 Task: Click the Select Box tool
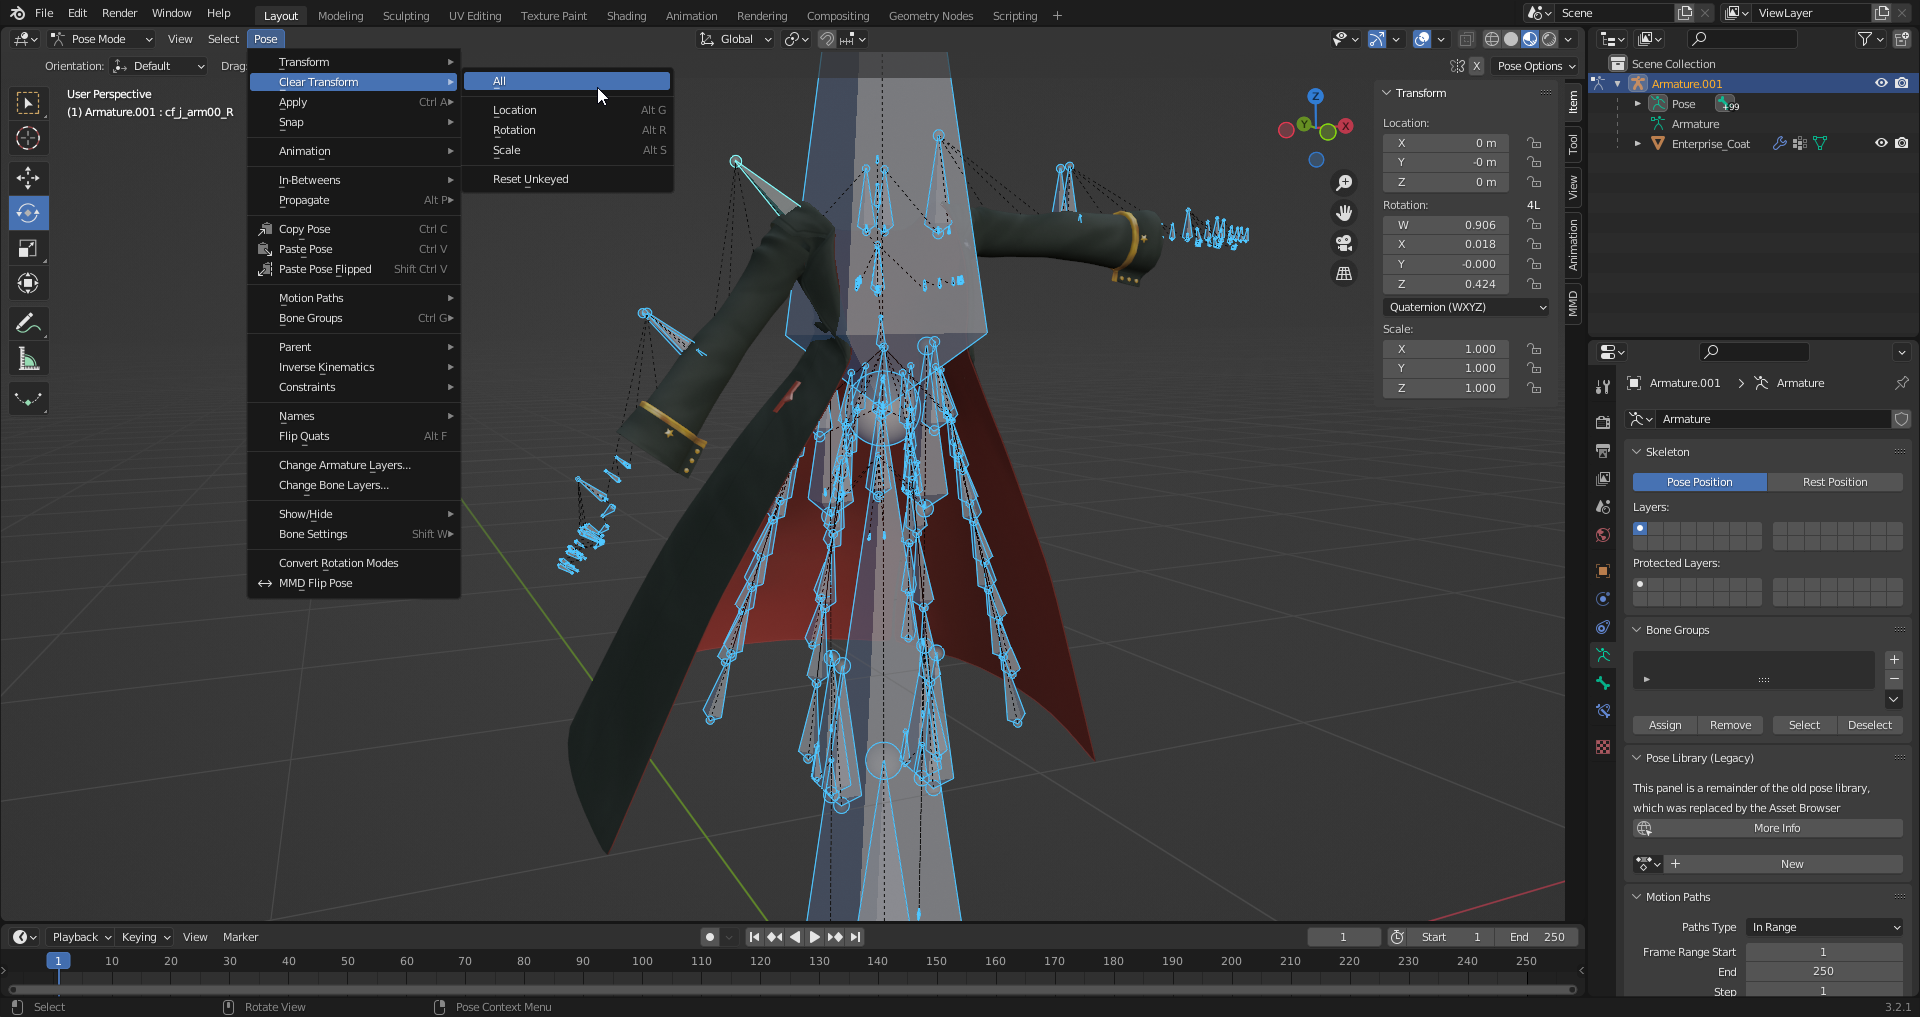click(28, 103)
